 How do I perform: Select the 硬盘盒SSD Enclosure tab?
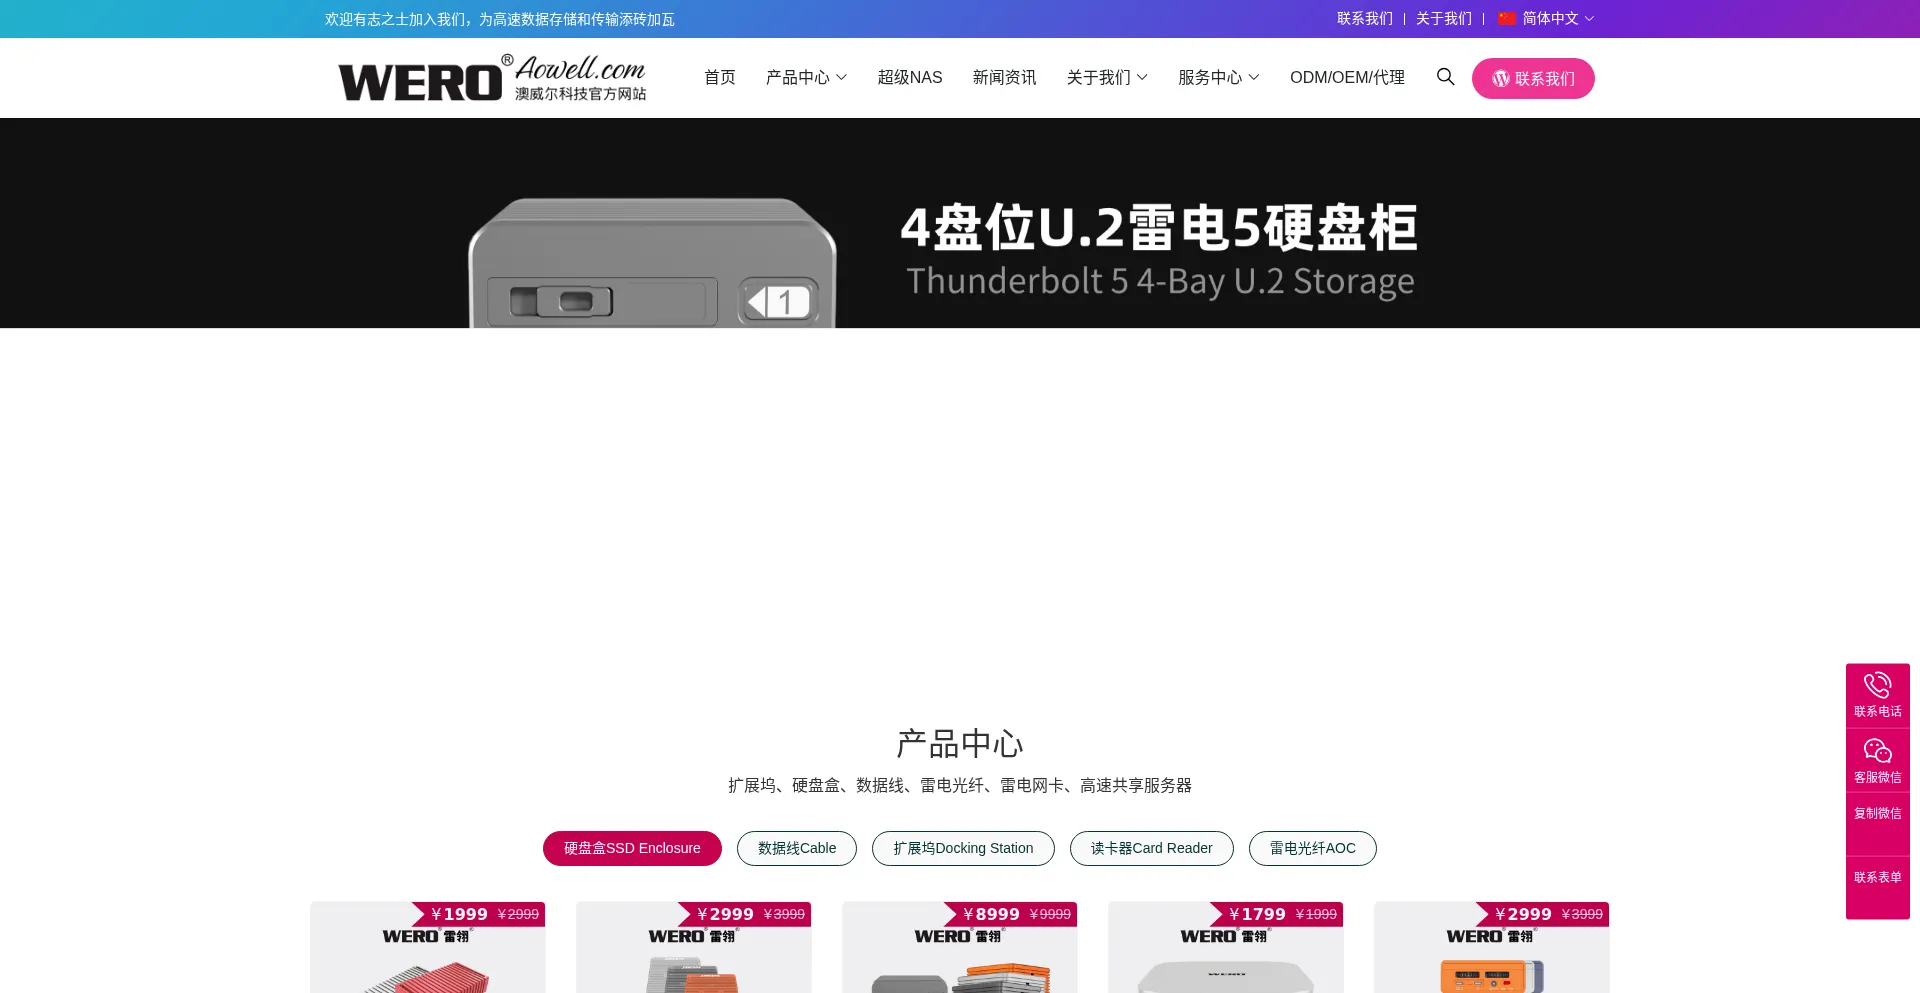coord(632,848)
